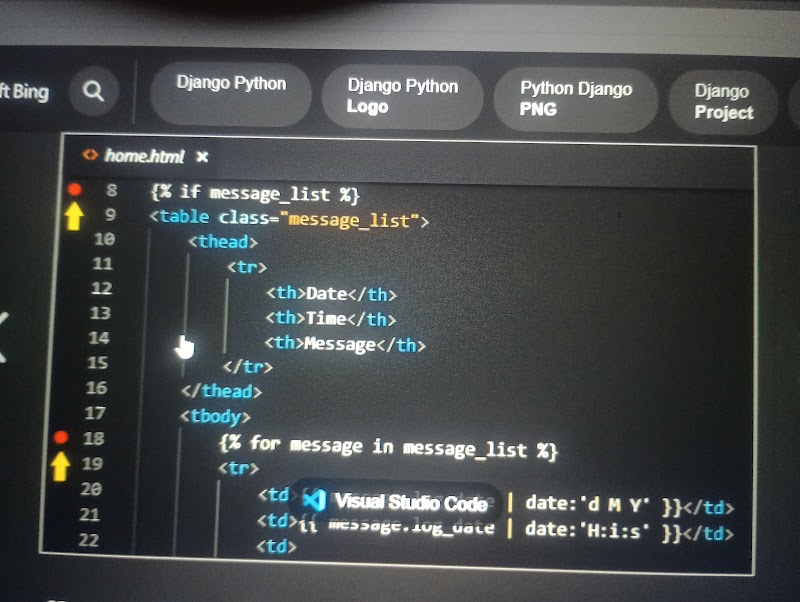The width and height of the screenshot is (800, 602).
Task: Click the "Visual Studio Code" overlay label
Action: coord(410,501)
